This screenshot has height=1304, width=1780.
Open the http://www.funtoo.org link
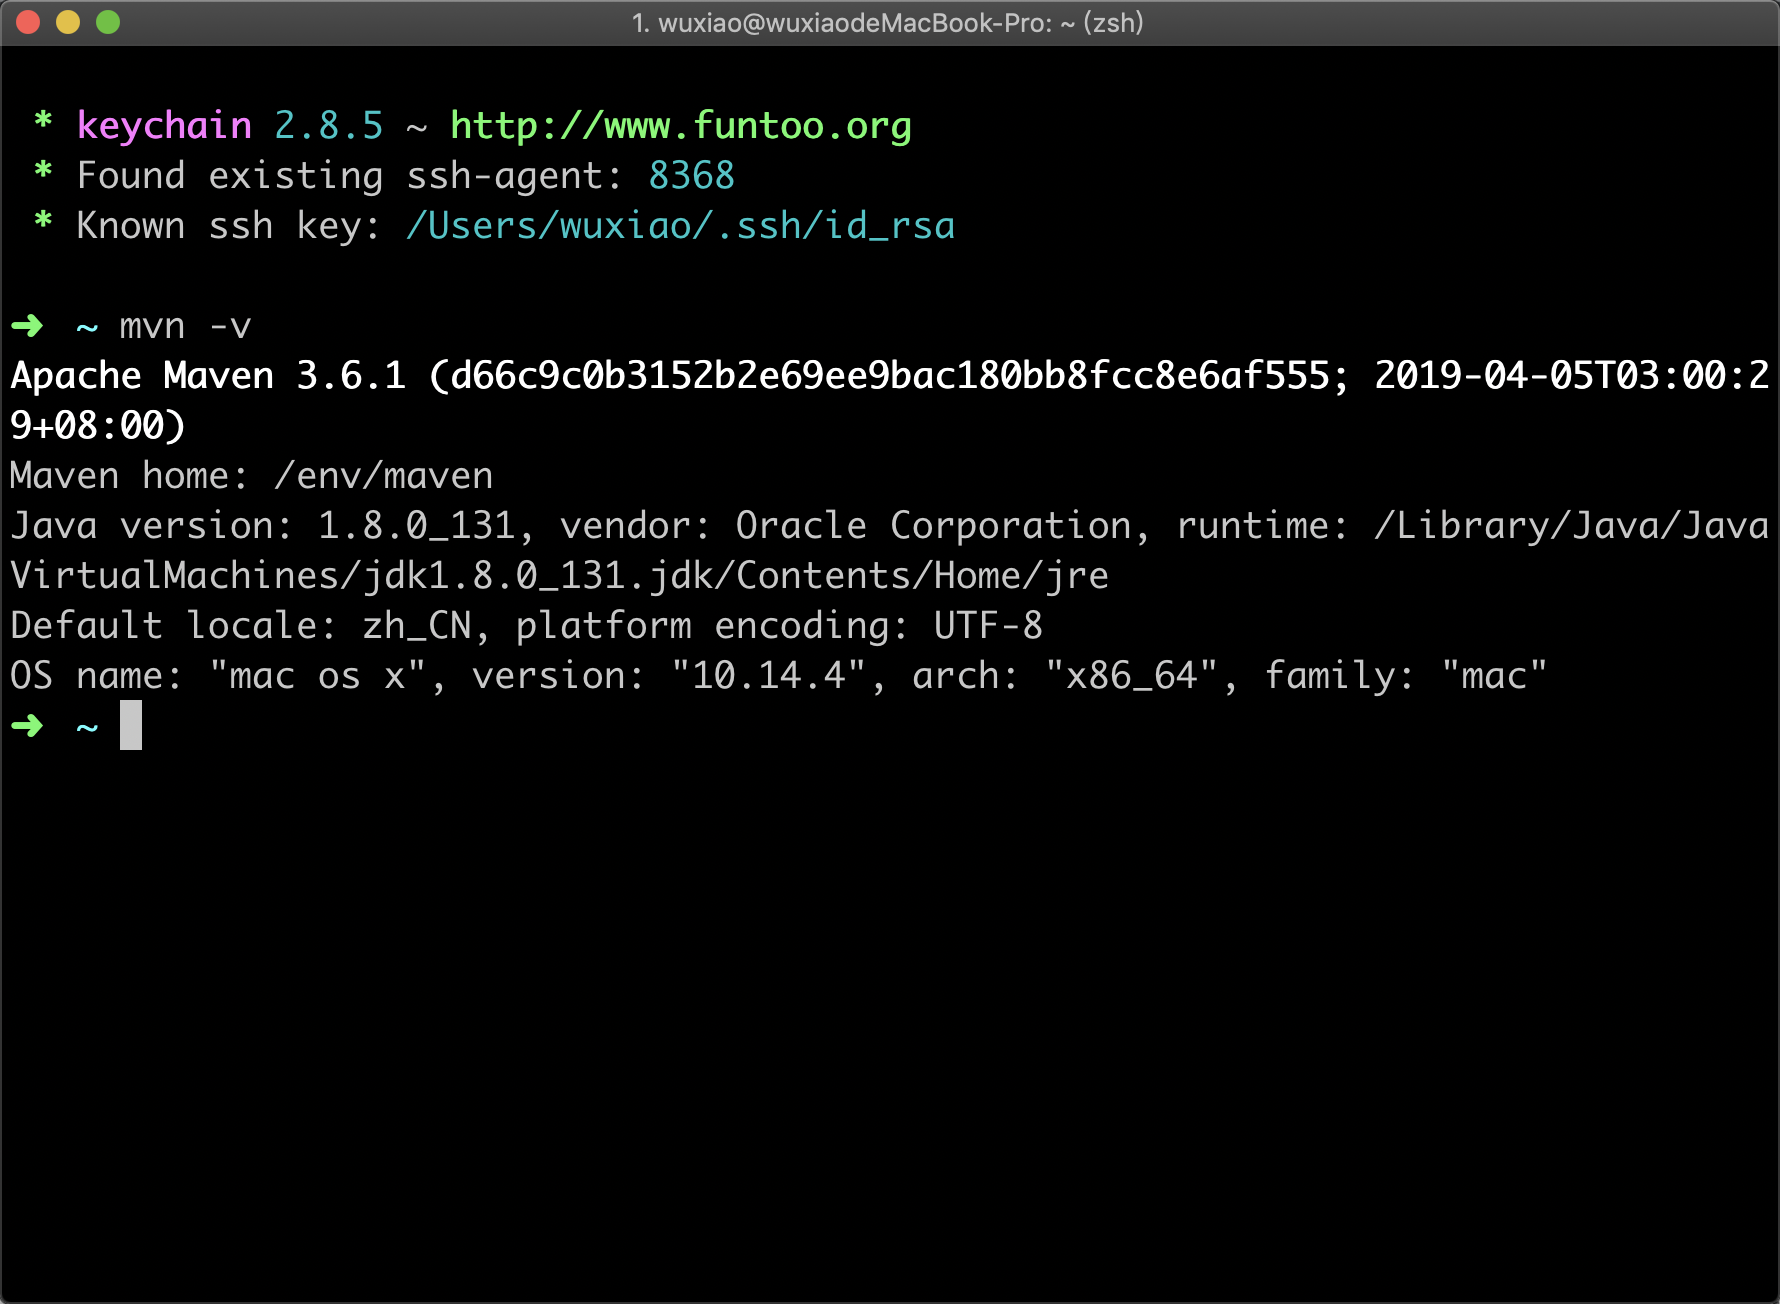click(681, 126)
